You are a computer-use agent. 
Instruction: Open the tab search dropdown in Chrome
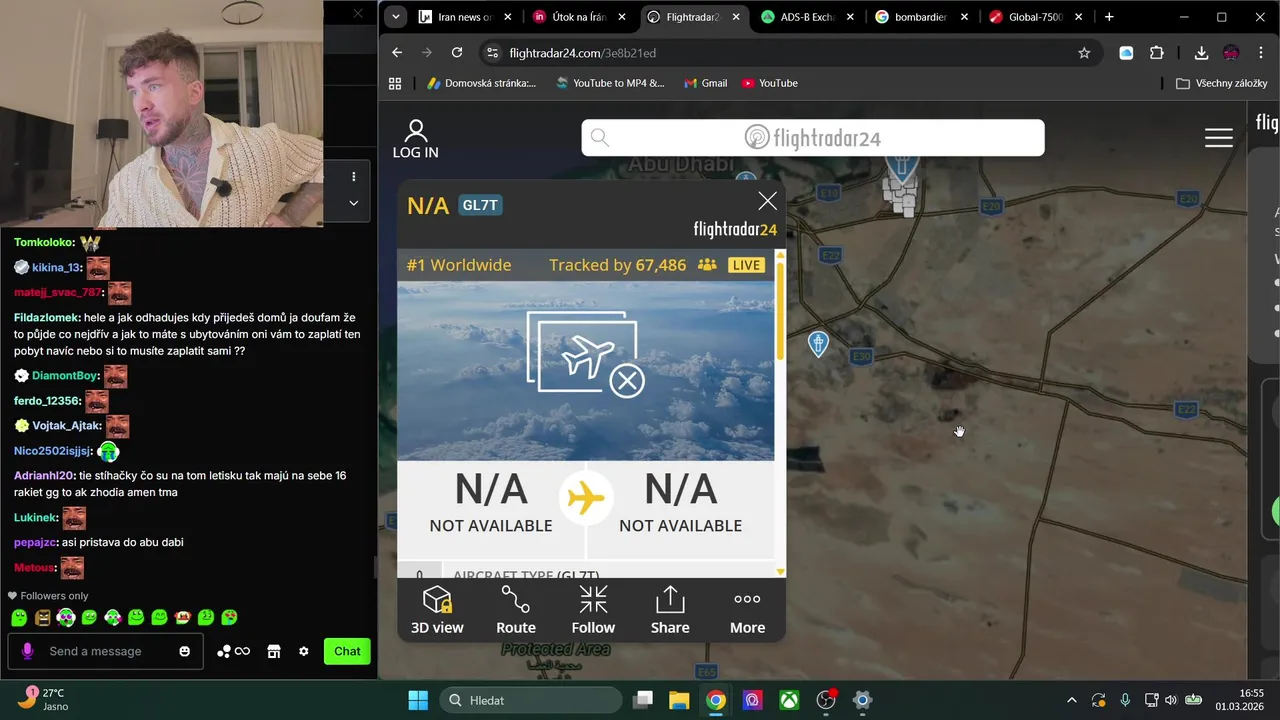click(396, 17)
